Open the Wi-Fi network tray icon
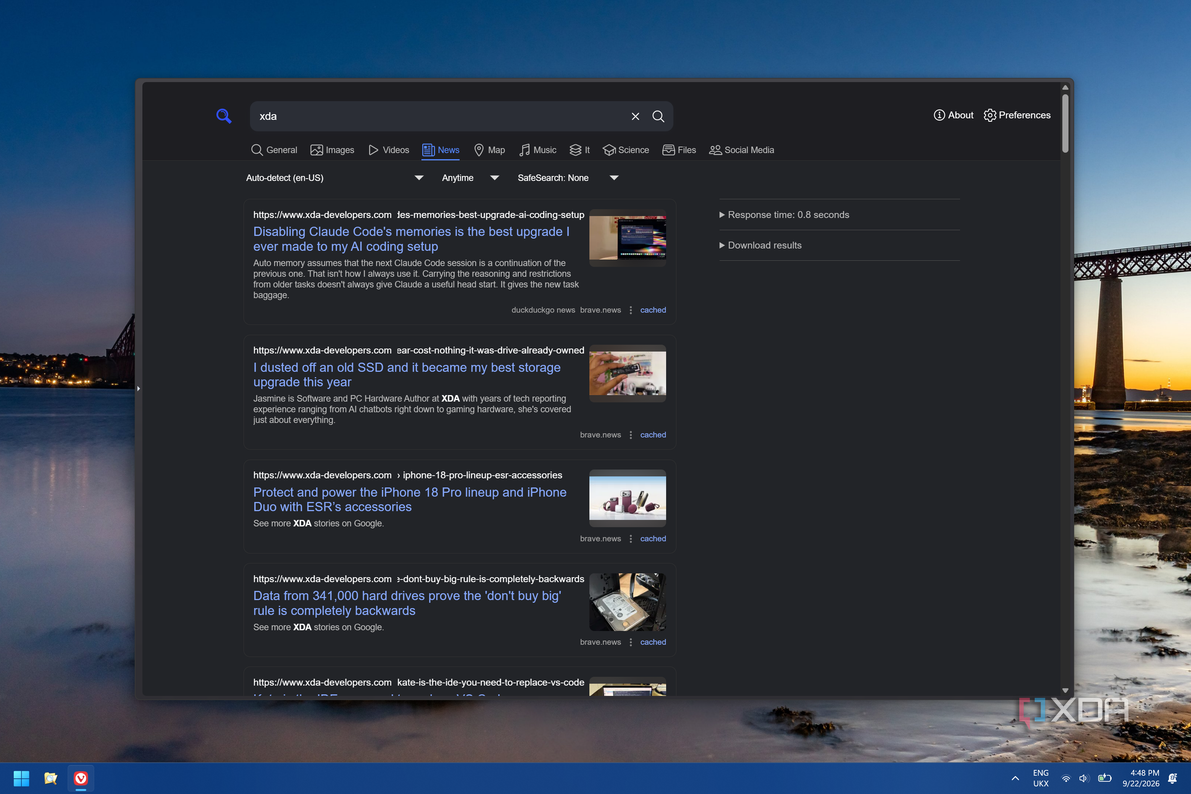The height and width of the screenshot is (794, 1191). click(1066, 779)
